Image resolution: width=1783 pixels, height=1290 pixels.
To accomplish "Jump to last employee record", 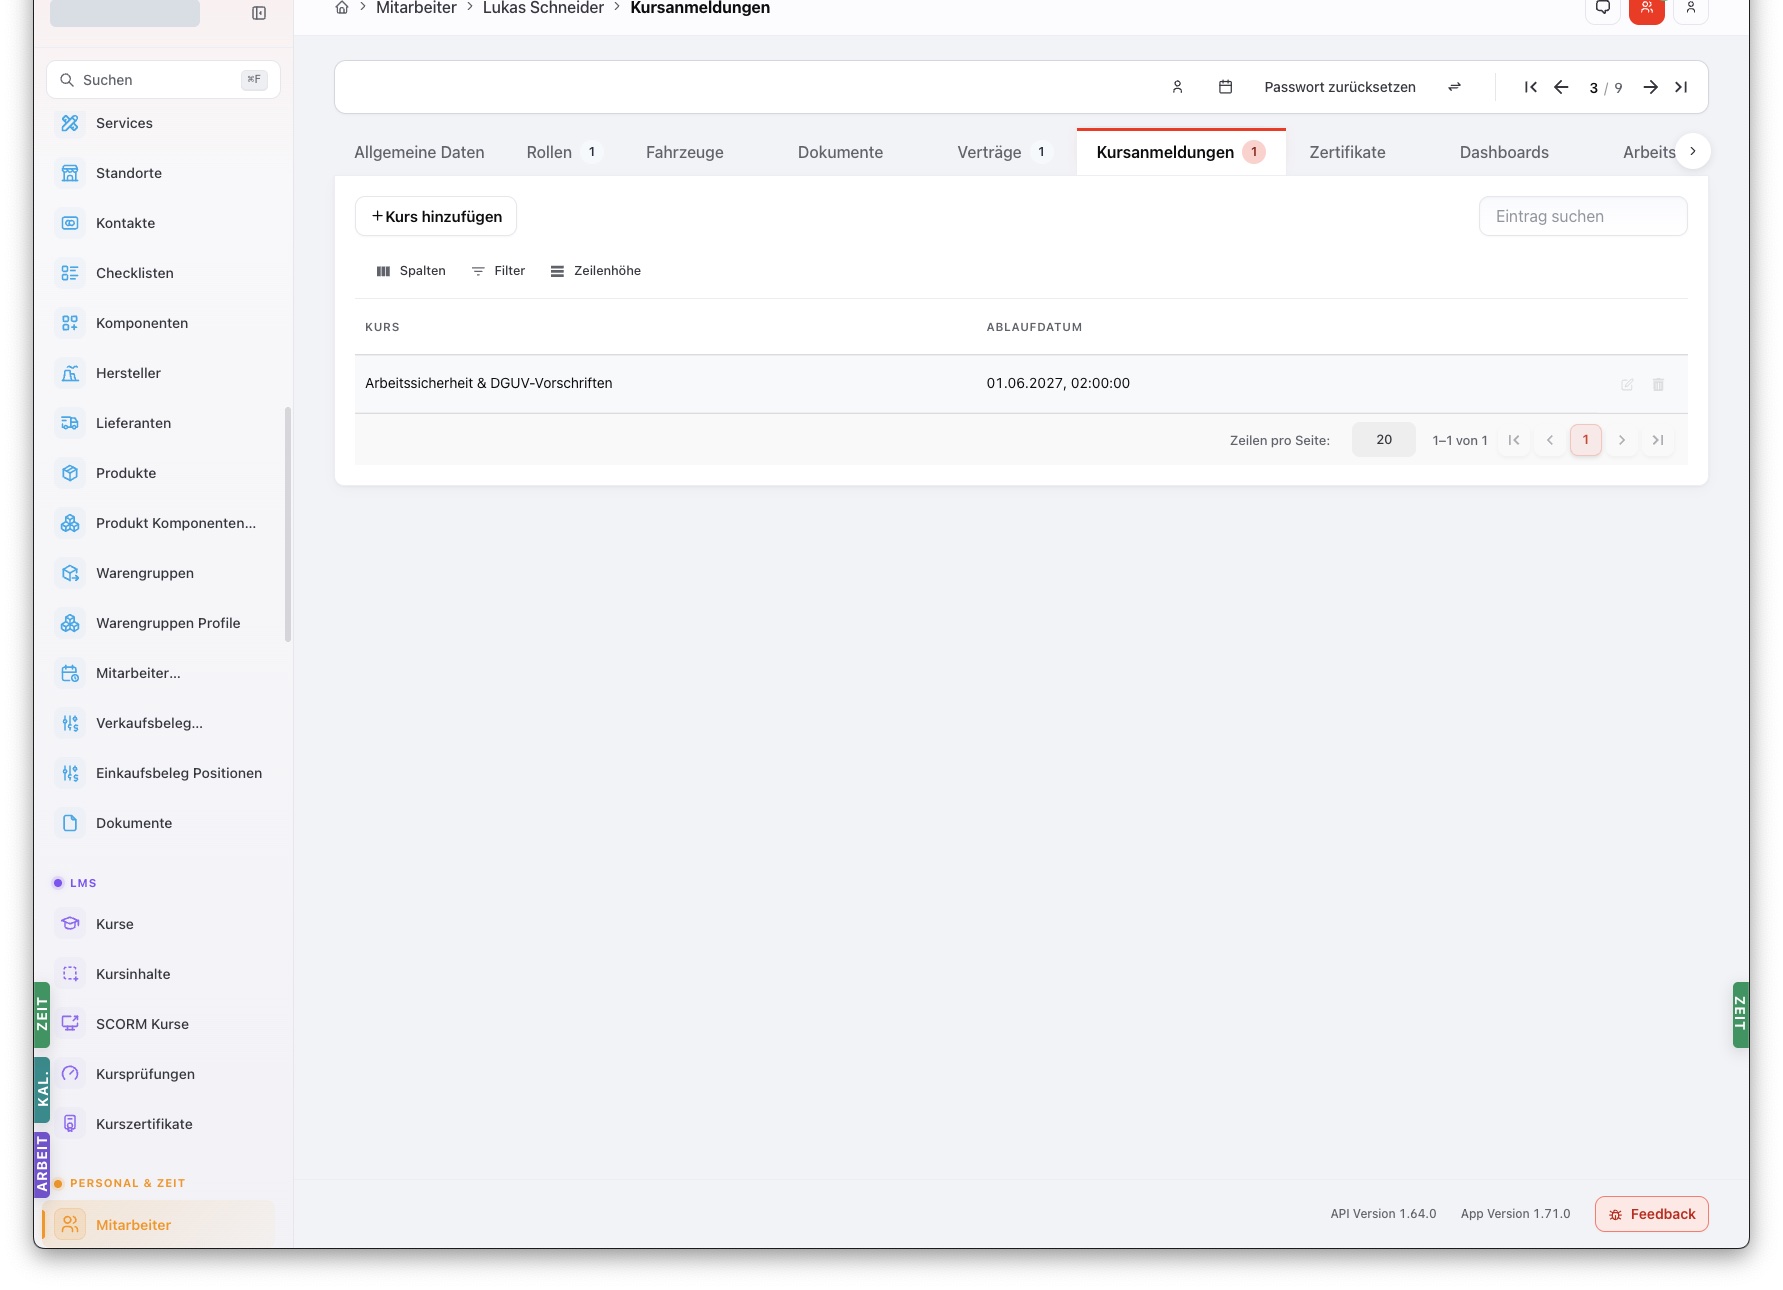I will (x=1681, y=87).
